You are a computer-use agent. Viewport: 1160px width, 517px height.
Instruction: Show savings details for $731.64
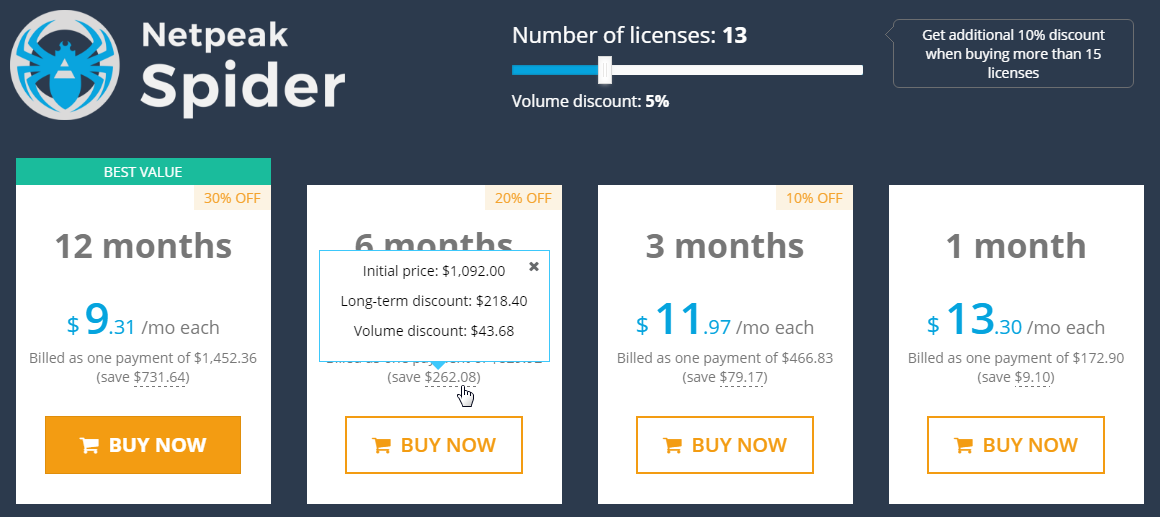160,378
